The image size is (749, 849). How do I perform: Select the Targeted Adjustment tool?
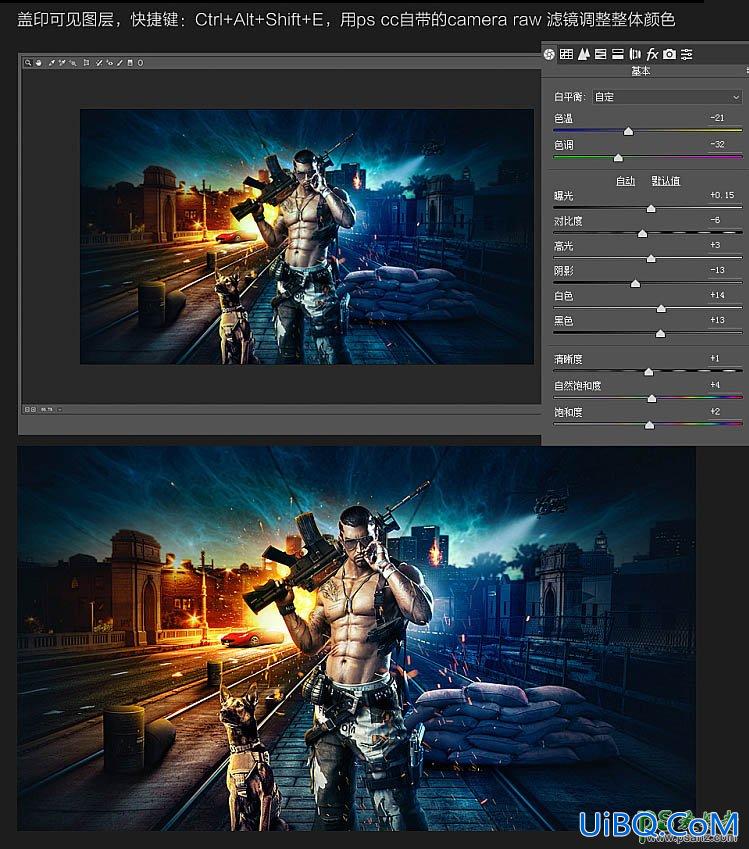(x=73, y=63)
